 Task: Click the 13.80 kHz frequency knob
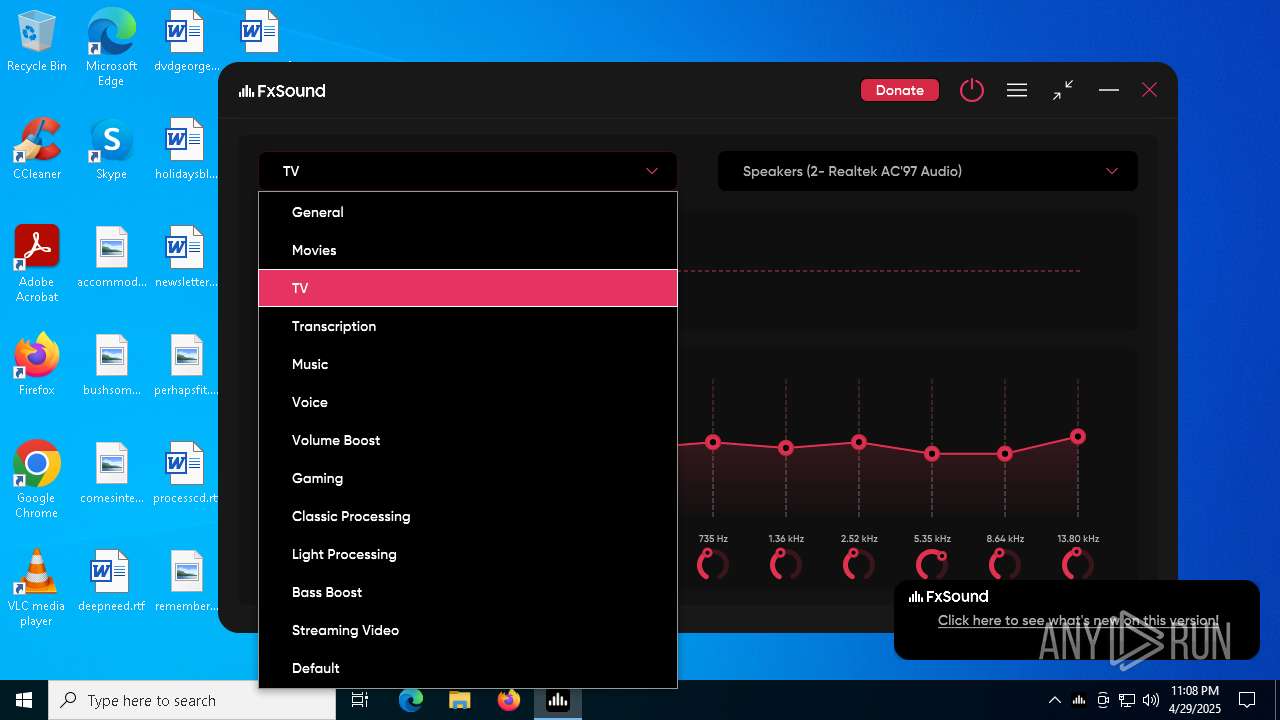pyautogui.click(x=1078, y=564)
